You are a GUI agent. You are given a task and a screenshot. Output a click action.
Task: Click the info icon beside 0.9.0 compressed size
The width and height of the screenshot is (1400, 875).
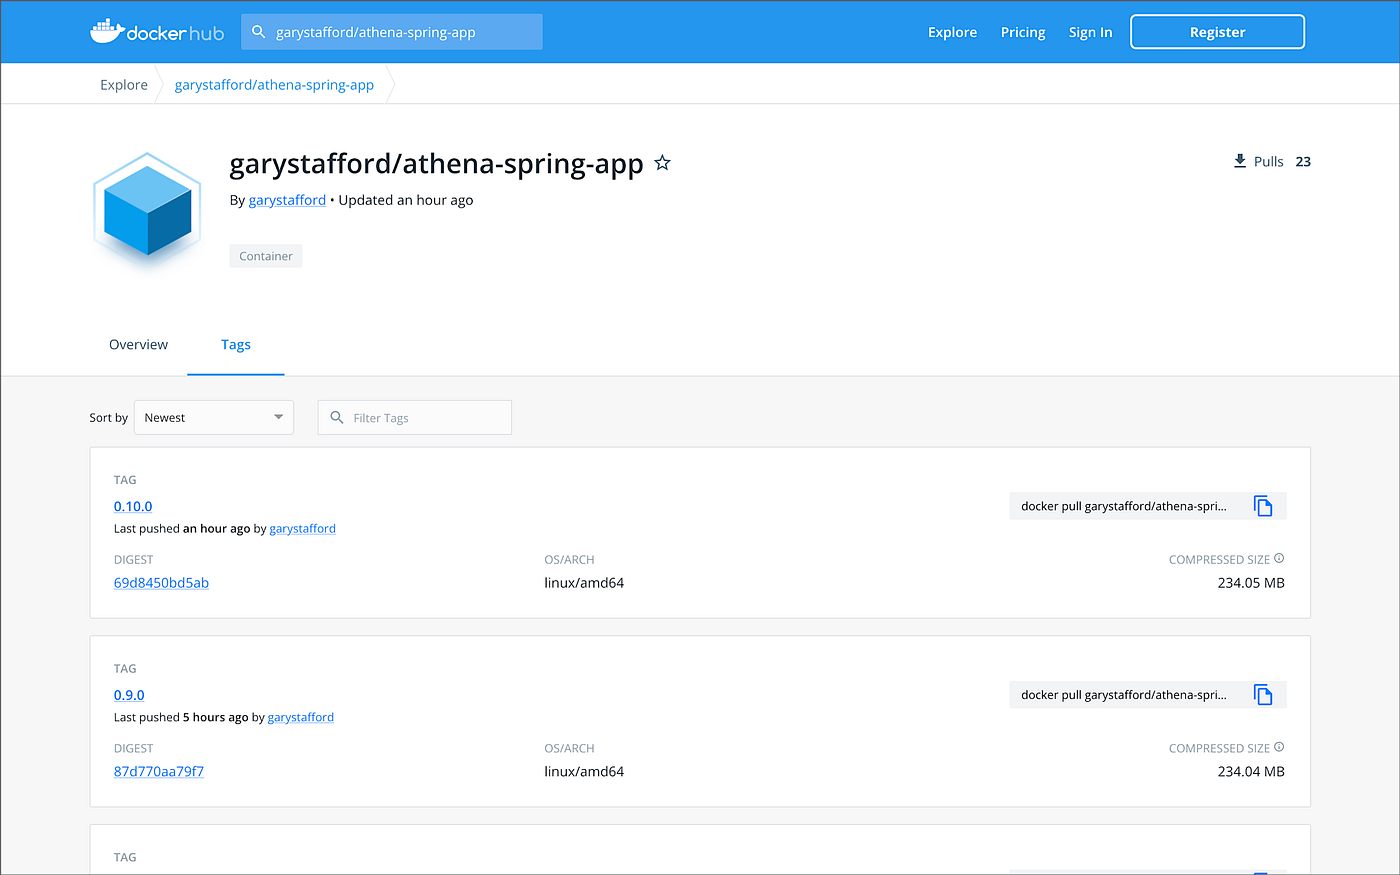[x=1279, y=747]
